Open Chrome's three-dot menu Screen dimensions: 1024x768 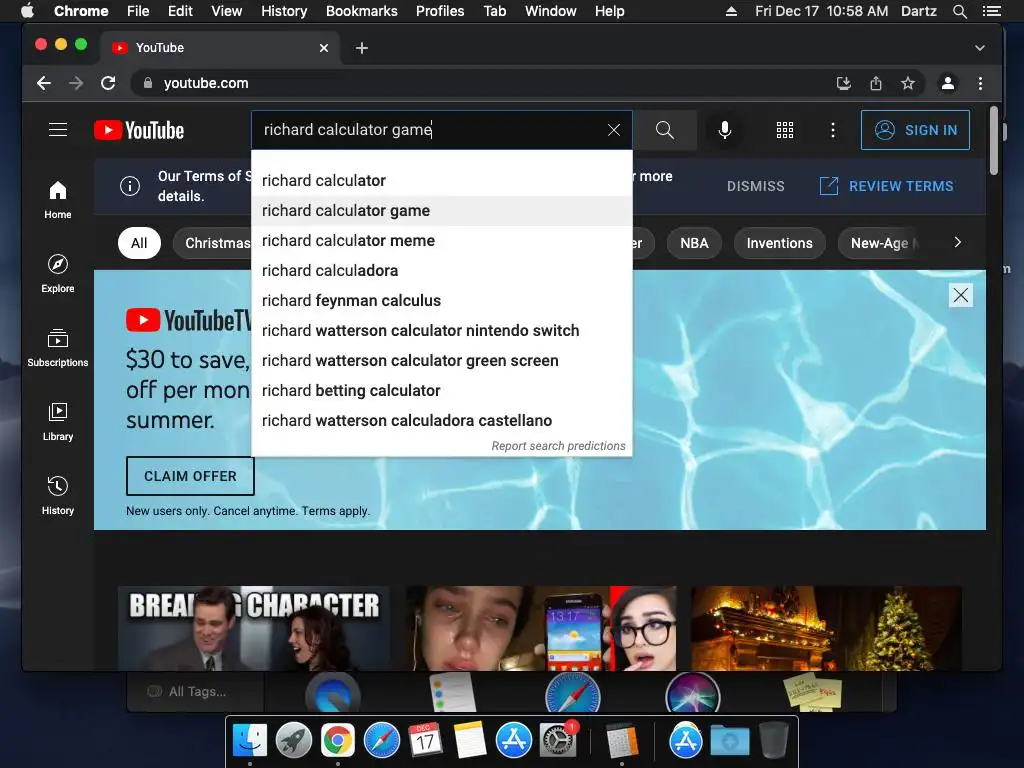(x=980, y=83)
